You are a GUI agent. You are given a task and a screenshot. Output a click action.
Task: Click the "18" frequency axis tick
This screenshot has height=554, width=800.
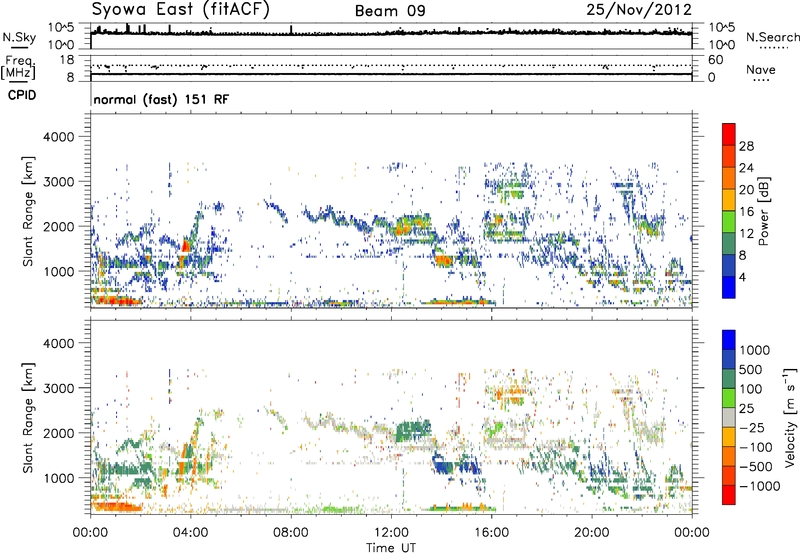point(67,60)
